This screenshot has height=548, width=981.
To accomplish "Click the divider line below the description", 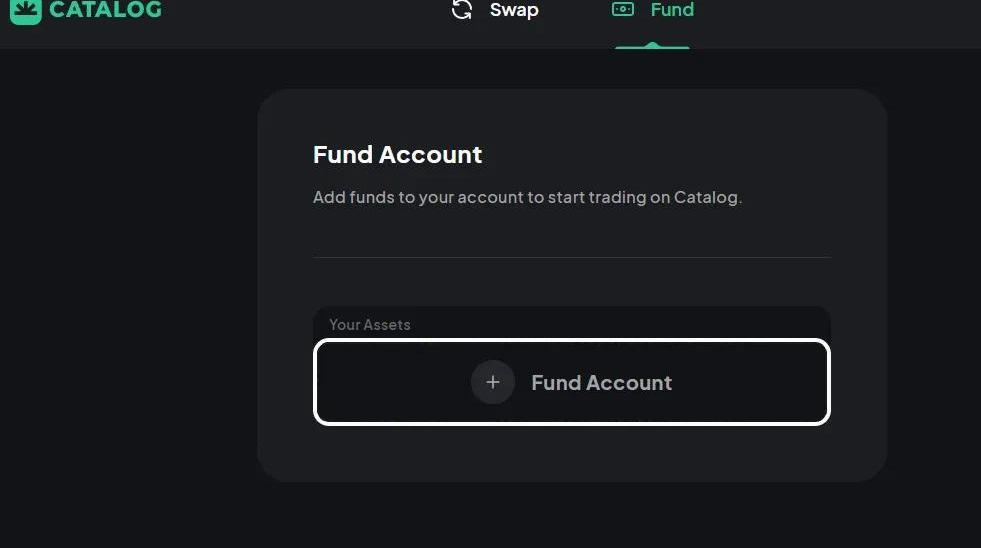I will [571, 257].
